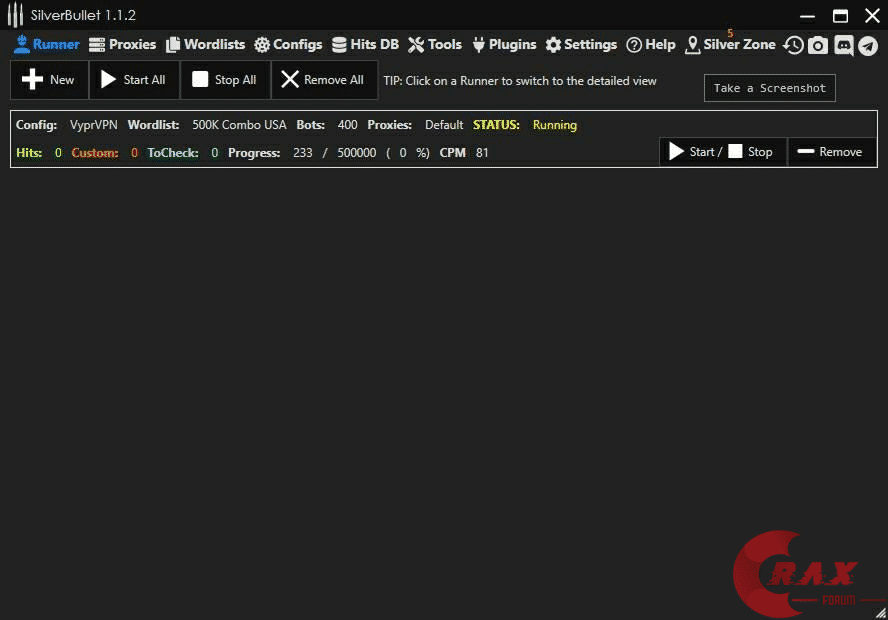Open the Wordlists tab
Image resolution: width=888 pixels, height=620 pixels.
pyautogui.click(x=206, y=44)
